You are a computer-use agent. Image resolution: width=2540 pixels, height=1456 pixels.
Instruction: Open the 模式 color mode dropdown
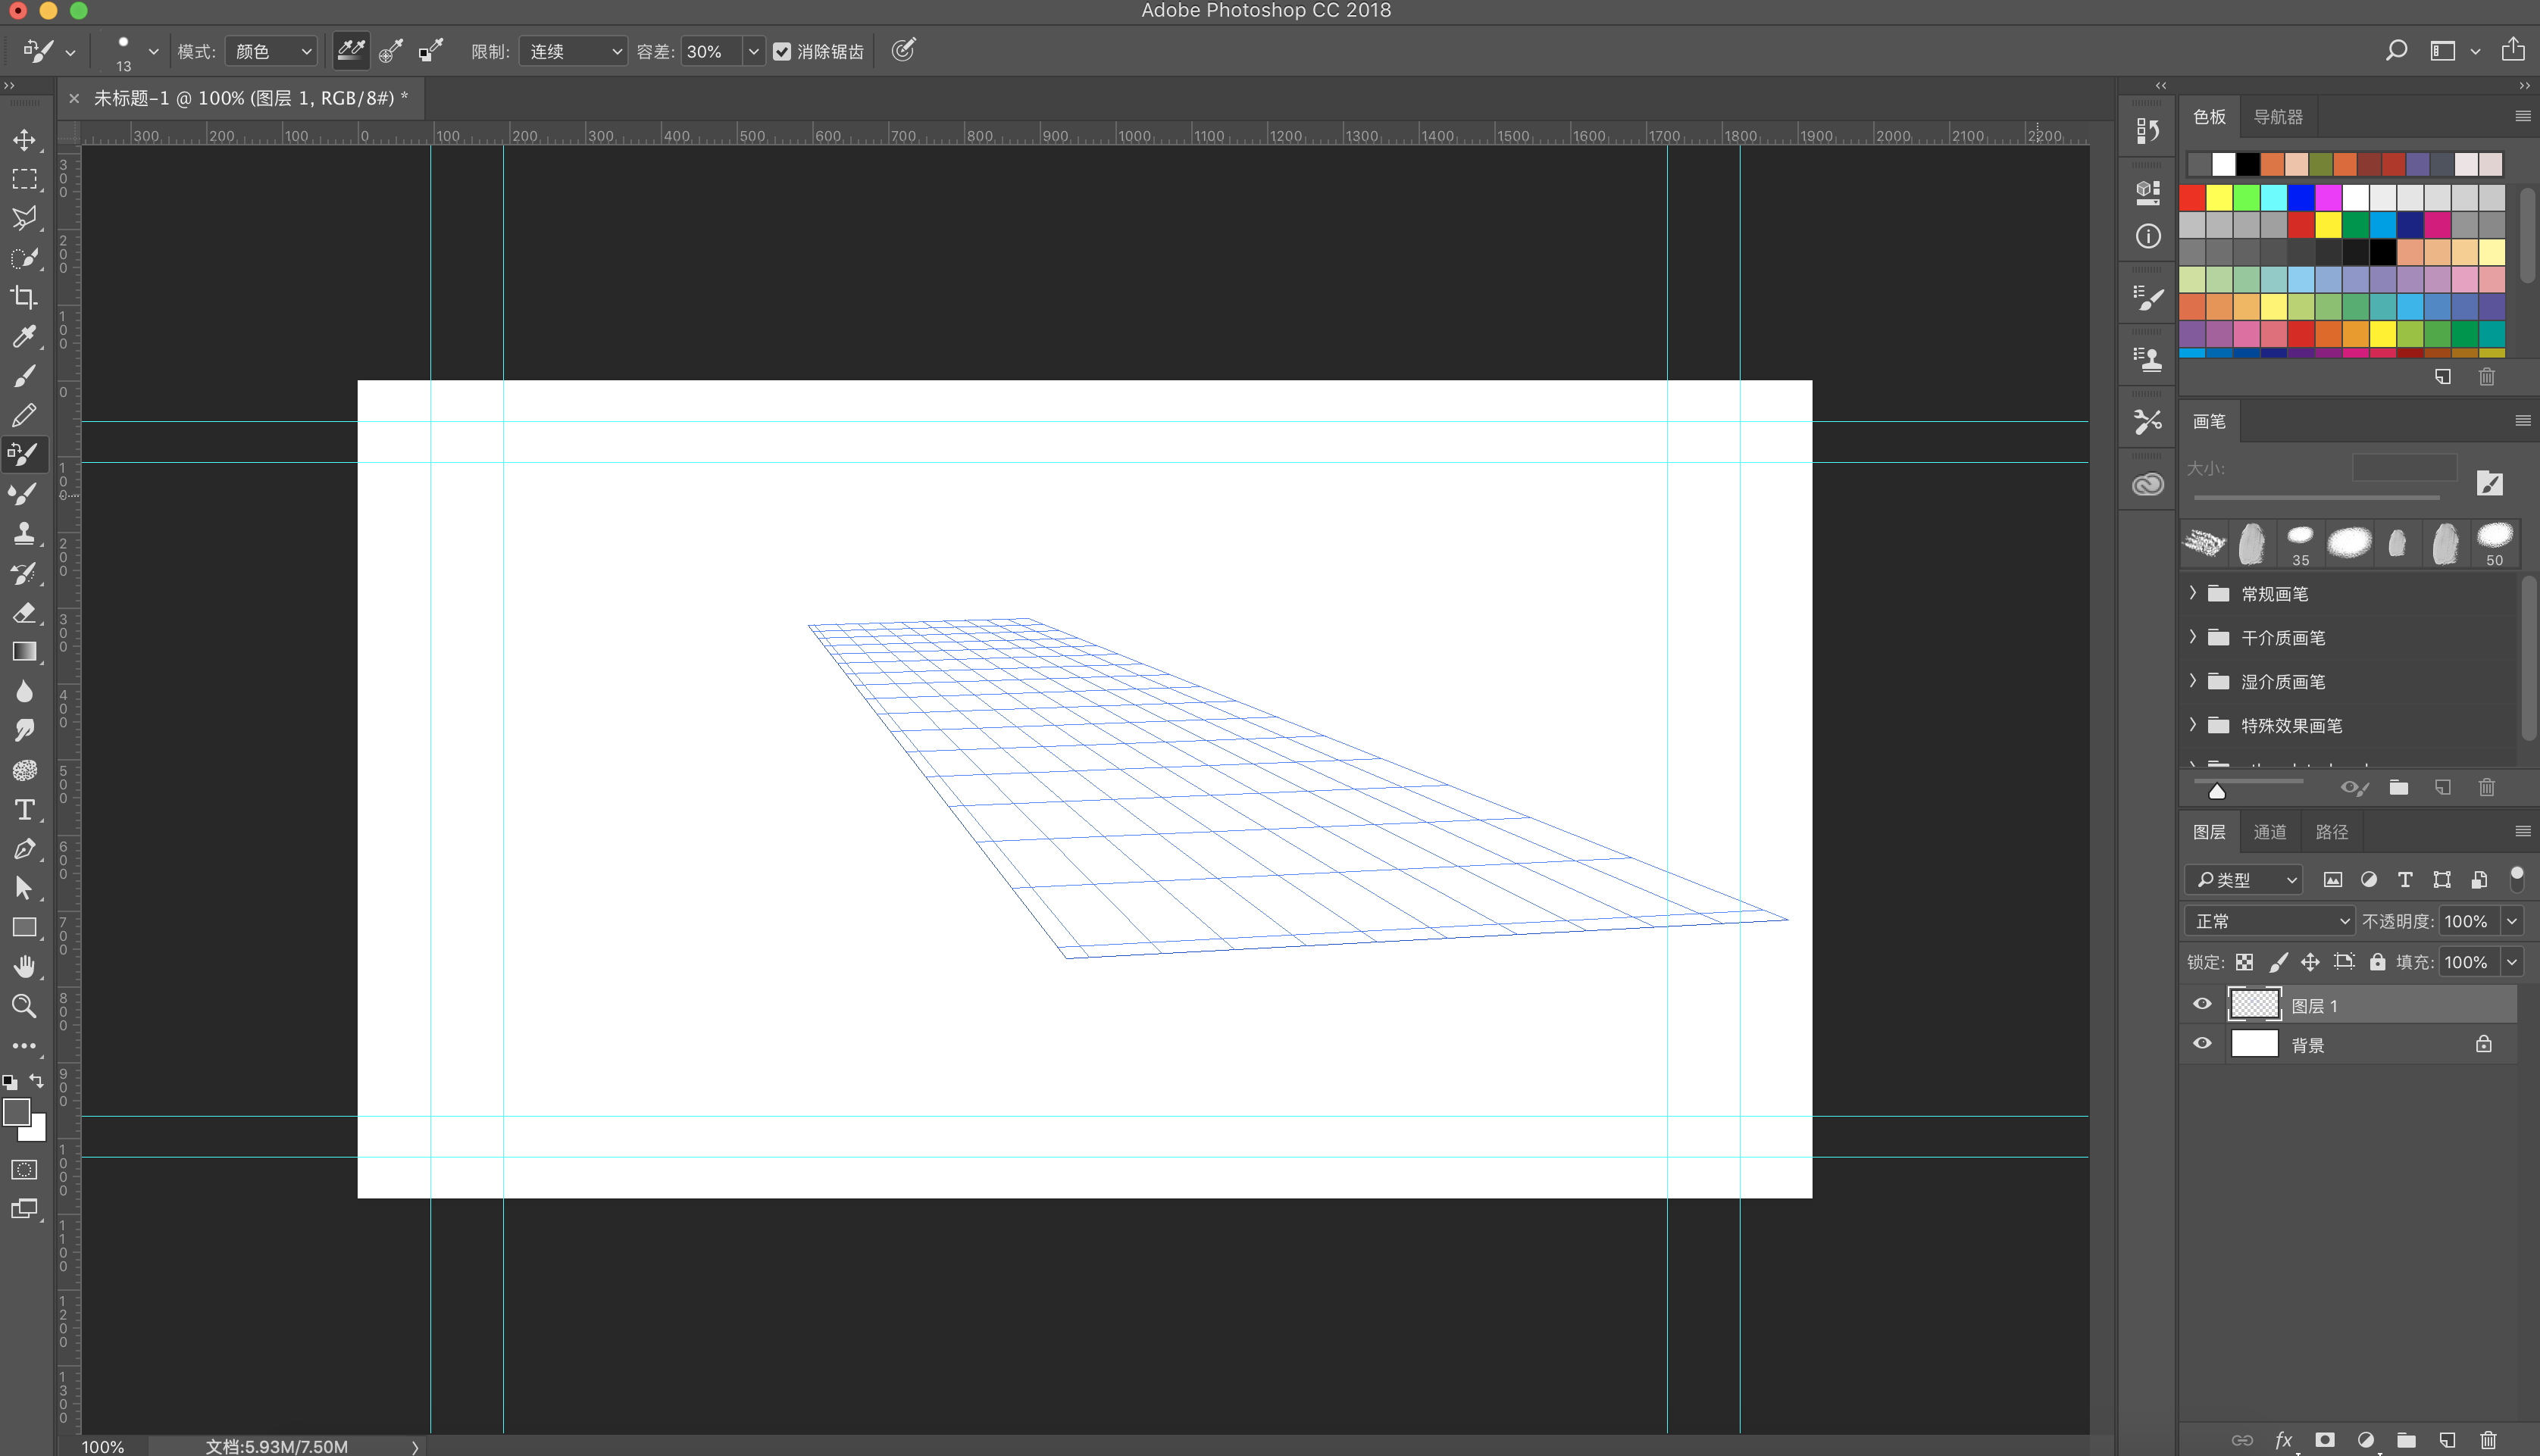(x=273, y=51)
